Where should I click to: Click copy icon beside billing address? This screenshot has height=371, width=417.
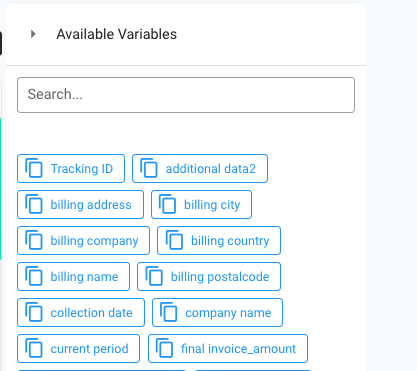pos(34,204)
